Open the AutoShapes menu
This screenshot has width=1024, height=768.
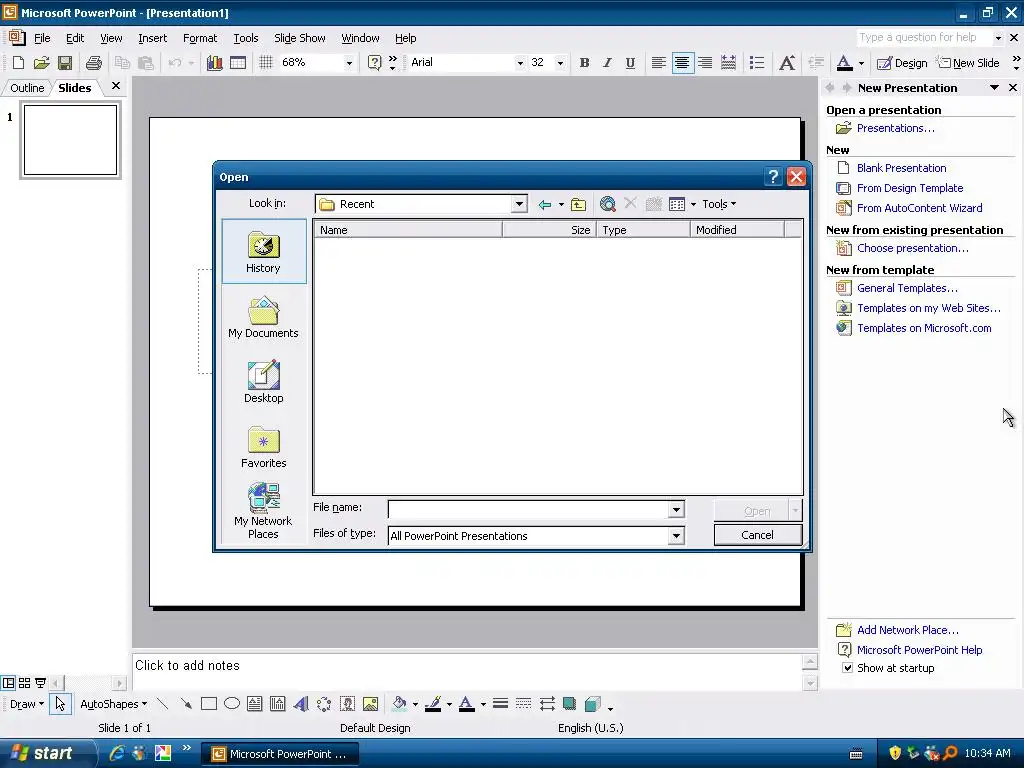click(x=113, y=704)
